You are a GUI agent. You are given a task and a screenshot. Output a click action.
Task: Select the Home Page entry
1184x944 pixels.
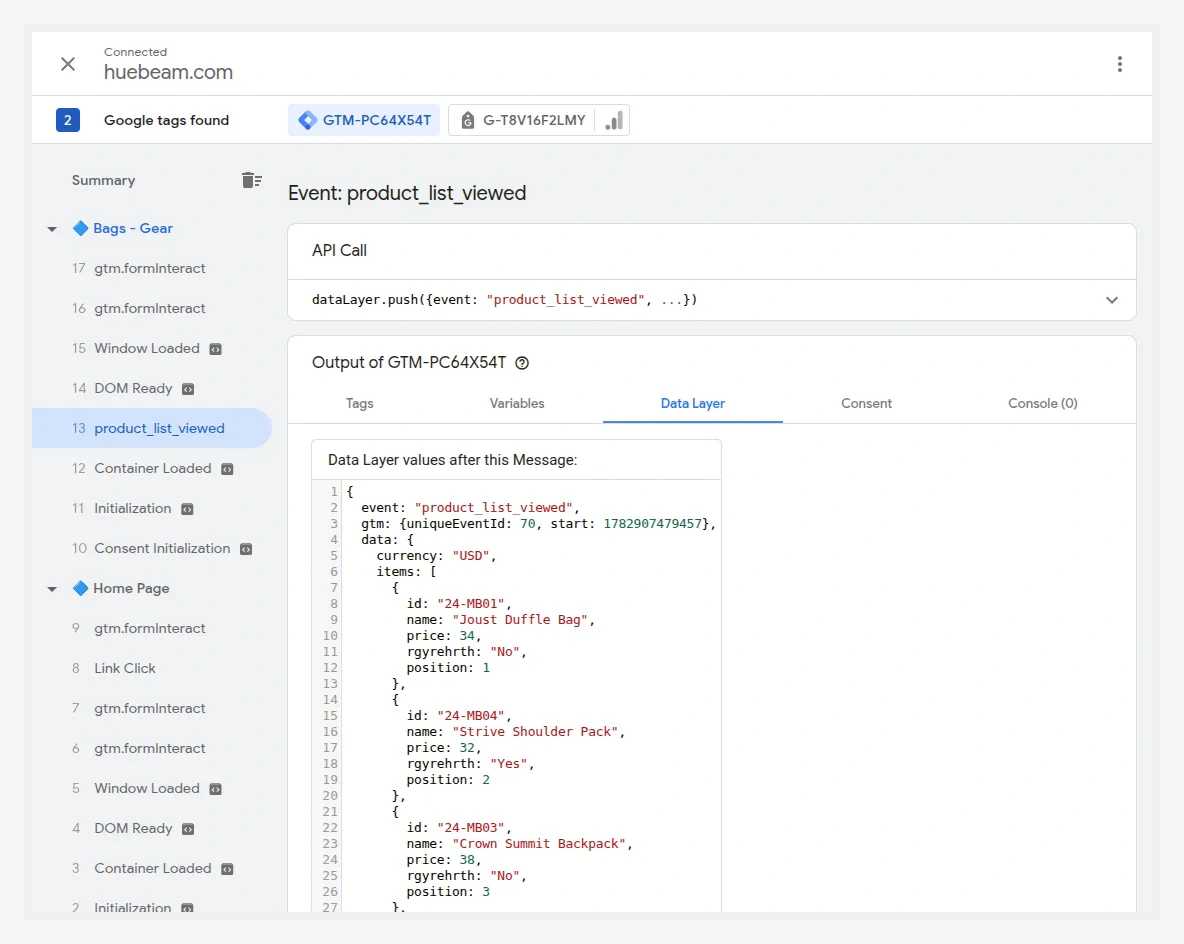[x=131, y=588]
